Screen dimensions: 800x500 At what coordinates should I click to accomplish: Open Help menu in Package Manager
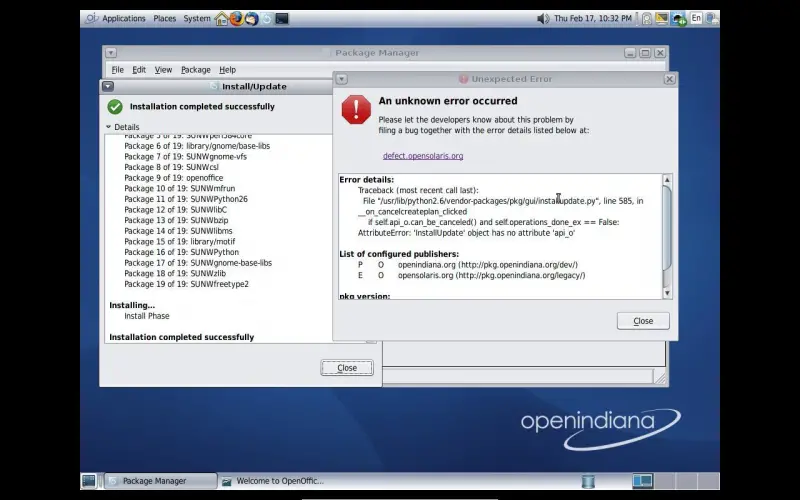pyautogui.click(x=228, y=70)
